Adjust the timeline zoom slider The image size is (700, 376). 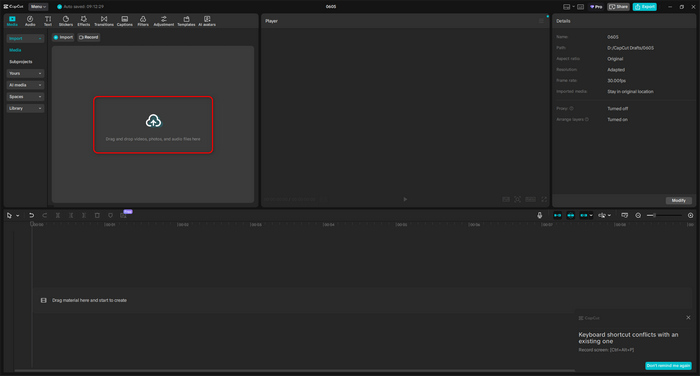click(664, 215)
